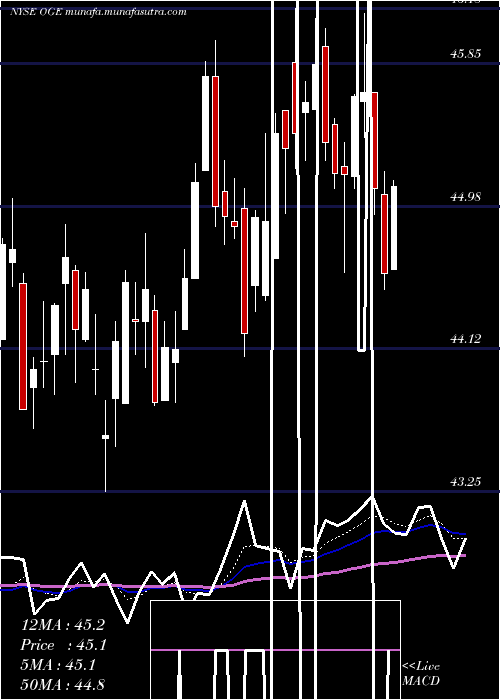Click the NYSE OGE munafa.munafasutra.com title text
Screen dimensions: 500x700
coord(98,12)
